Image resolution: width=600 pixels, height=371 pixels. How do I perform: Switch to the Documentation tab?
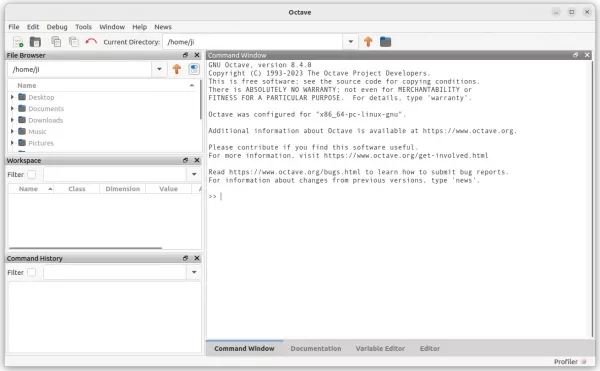click(316, 348)
